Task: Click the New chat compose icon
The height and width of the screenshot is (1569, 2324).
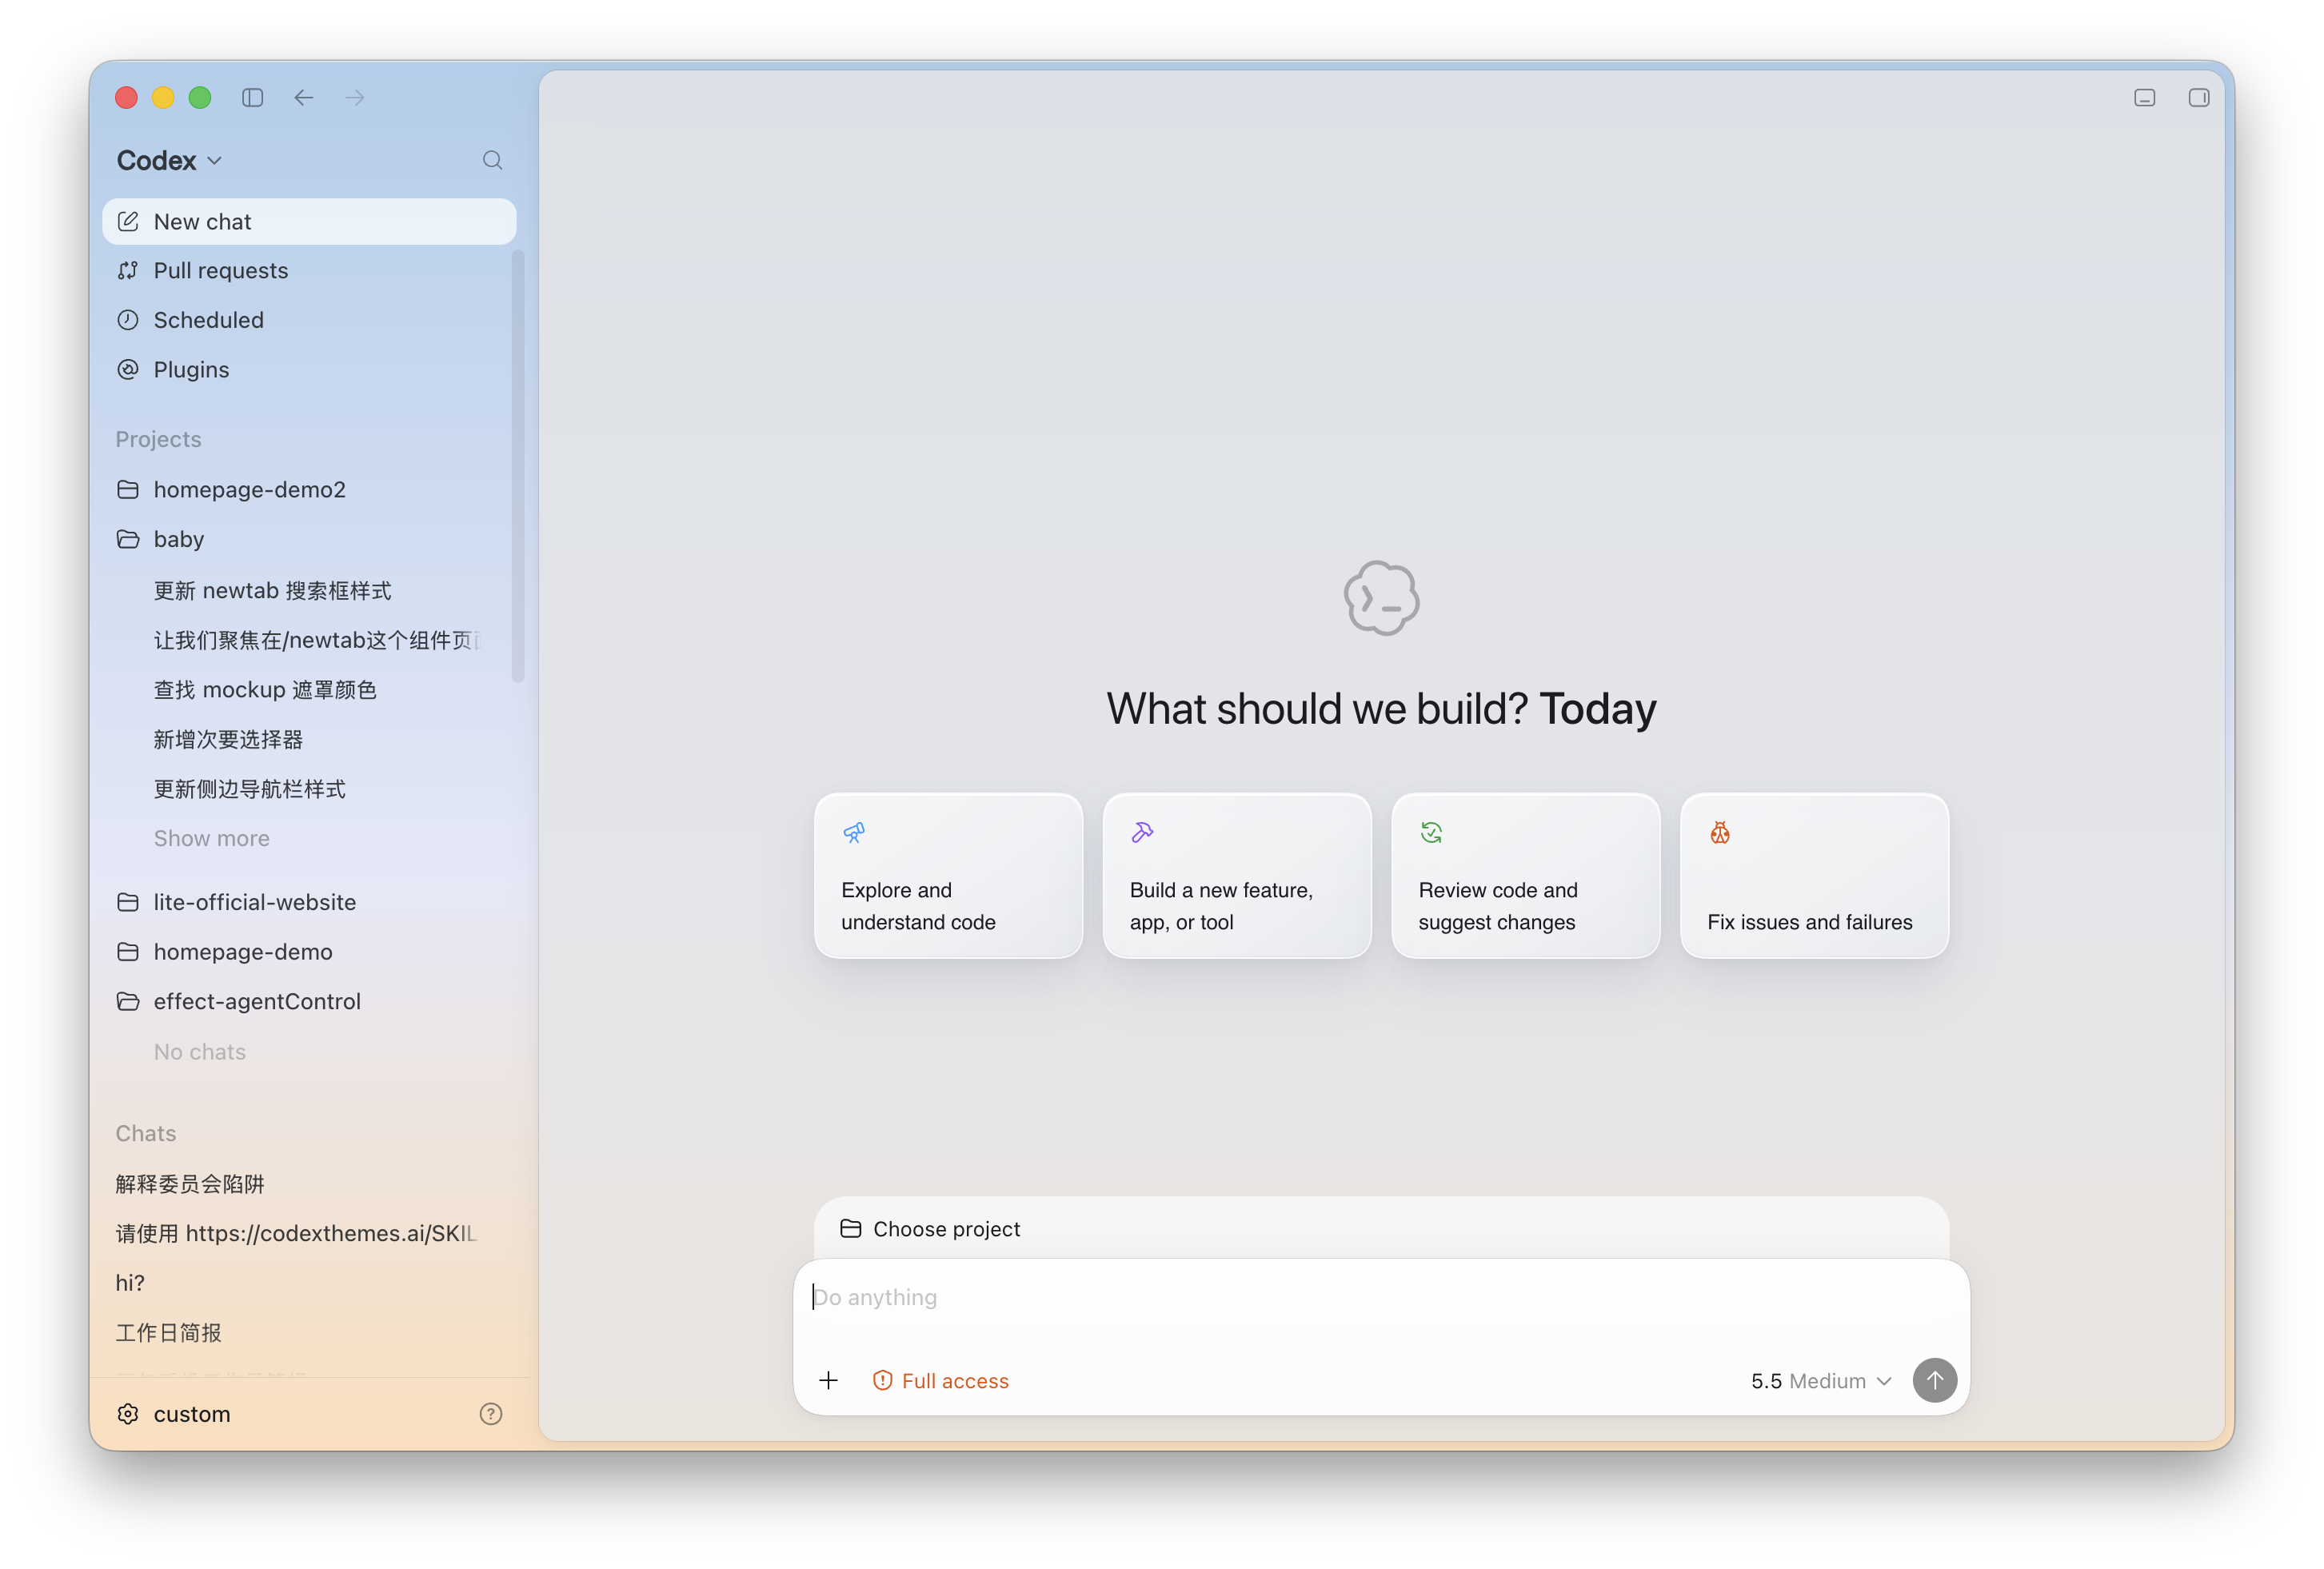Action: click(128, 221)
